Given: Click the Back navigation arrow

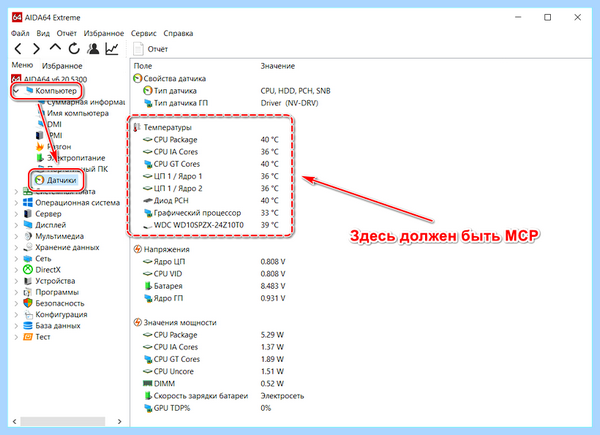Looking at the screenshot, I should coord(18,49).
